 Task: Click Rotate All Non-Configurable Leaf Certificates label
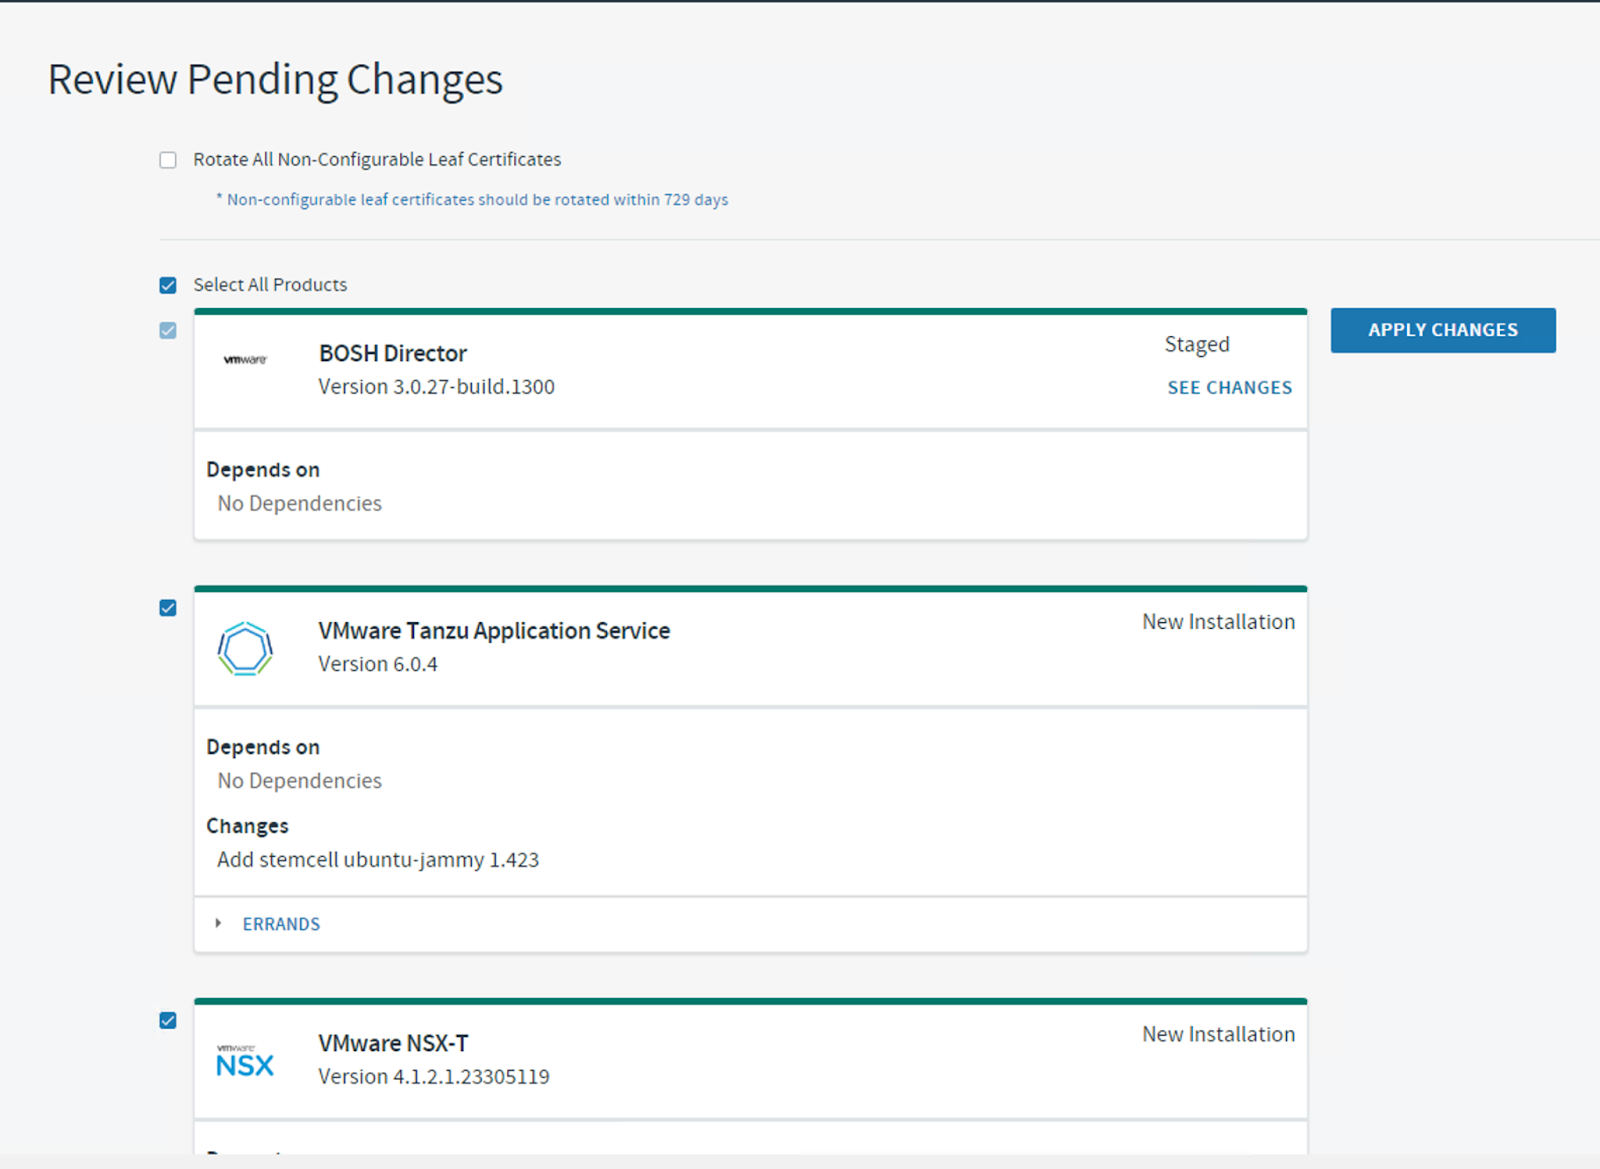click(377, 160)
